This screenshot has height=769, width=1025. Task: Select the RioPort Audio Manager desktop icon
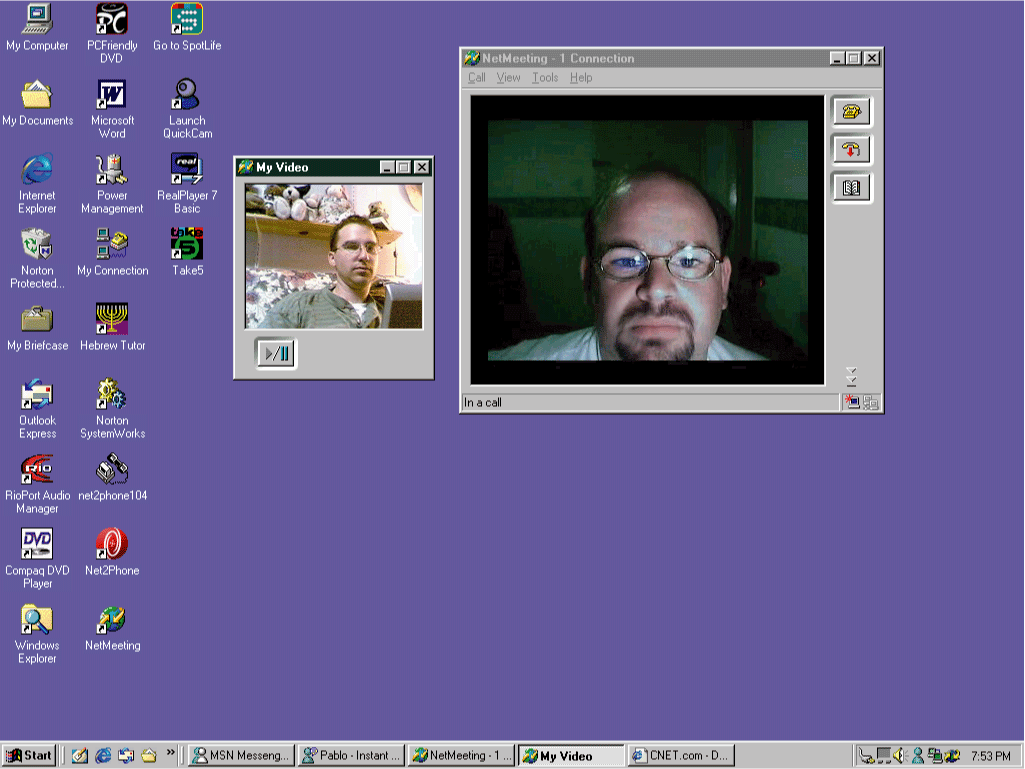coord(37,484)
